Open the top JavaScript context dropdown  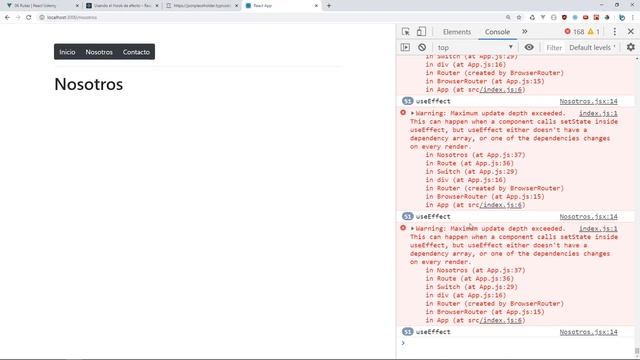475,47
